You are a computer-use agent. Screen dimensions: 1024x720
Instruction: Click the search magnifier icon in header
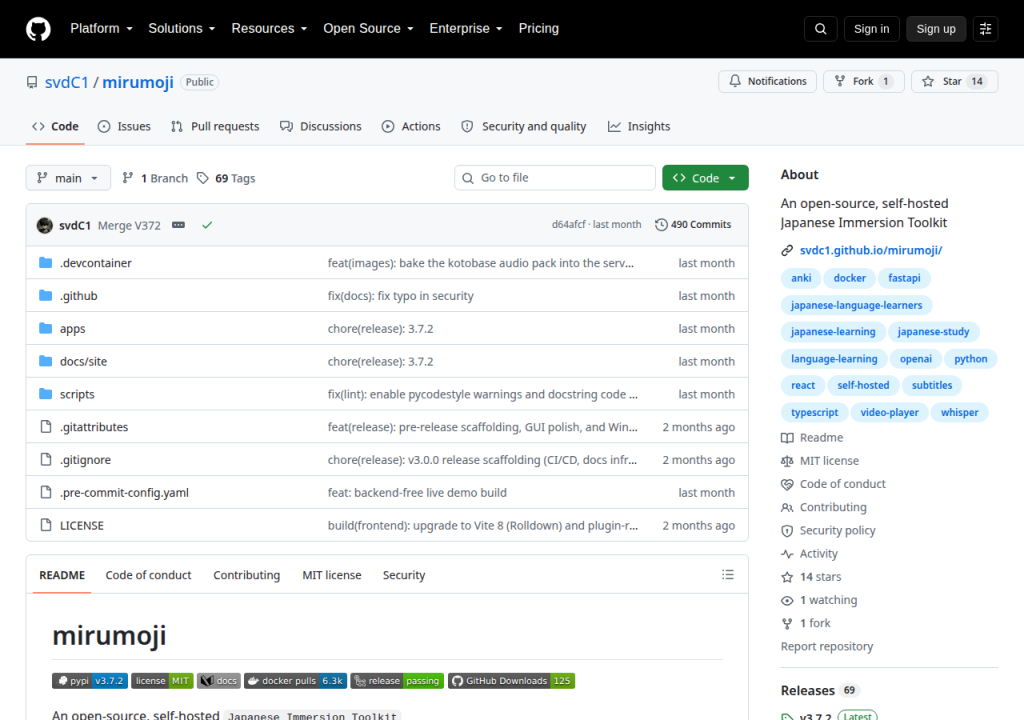[821, 29]
